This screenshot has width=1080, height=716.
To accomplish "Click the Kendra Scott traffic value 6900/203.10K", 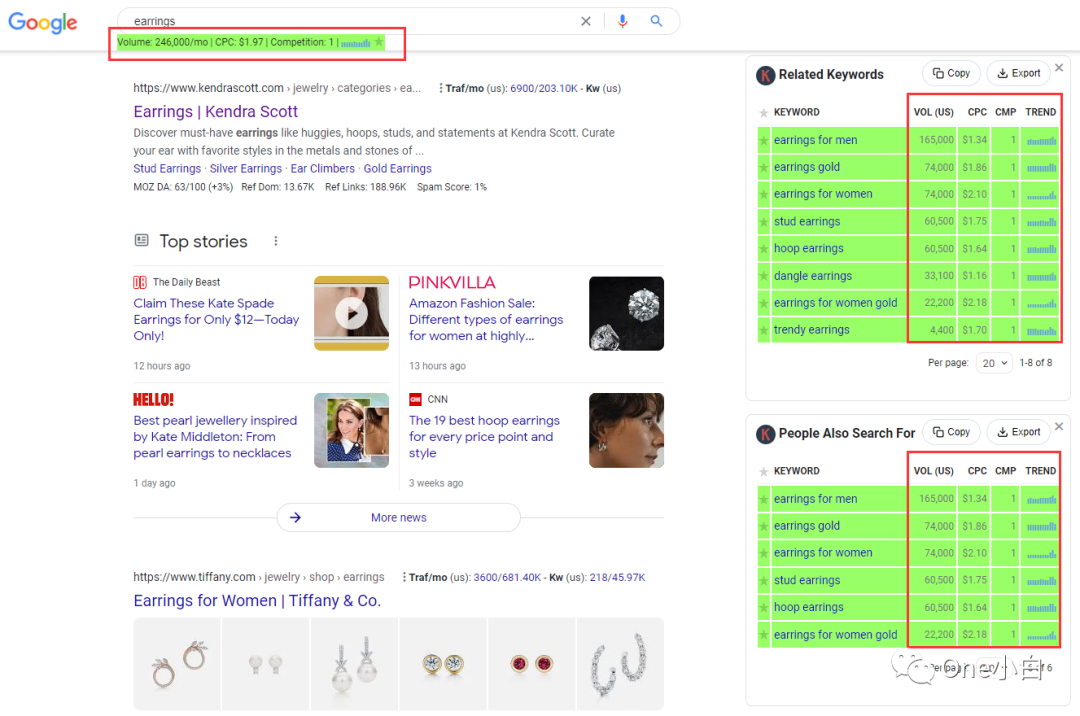I will [543, 88].
